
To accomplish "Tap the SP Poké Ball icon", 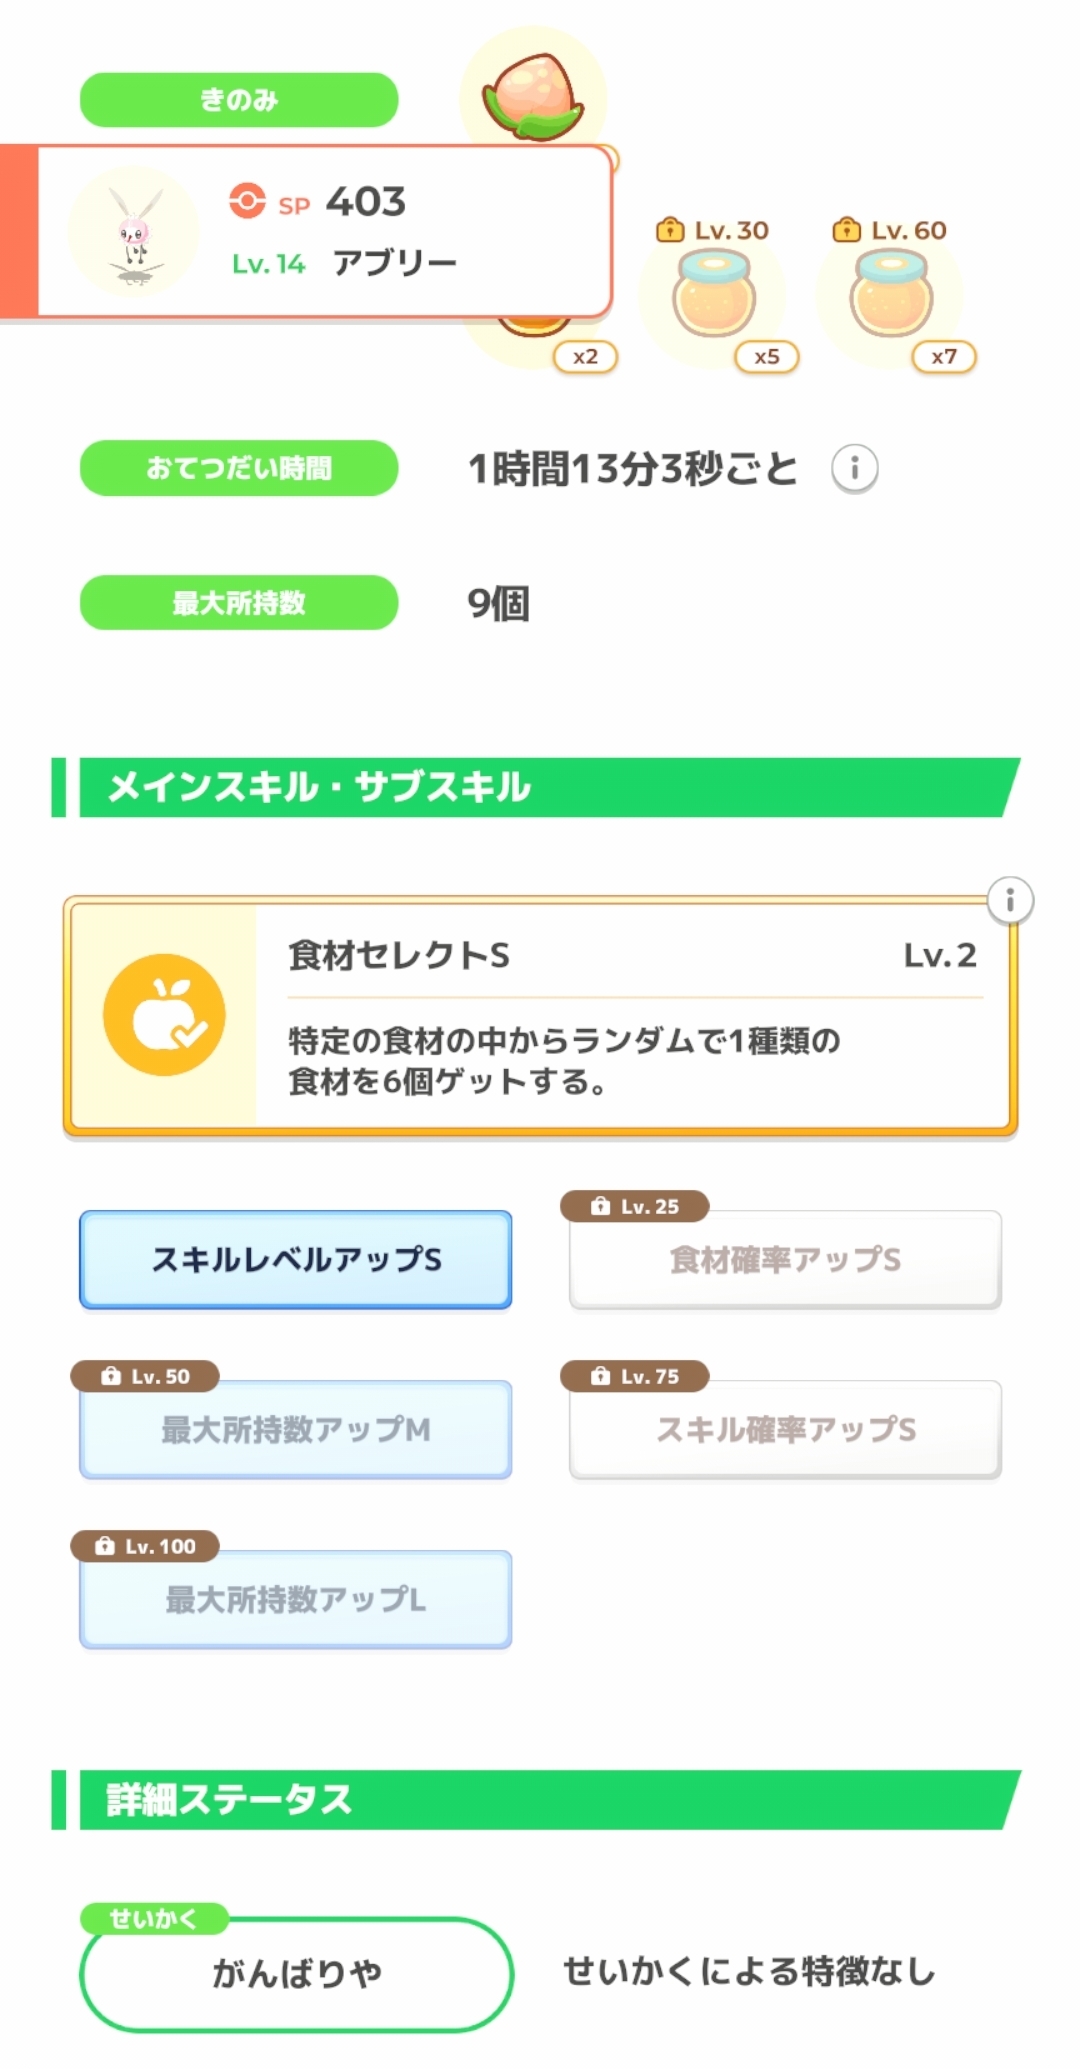I will click(x=247, y=201).
